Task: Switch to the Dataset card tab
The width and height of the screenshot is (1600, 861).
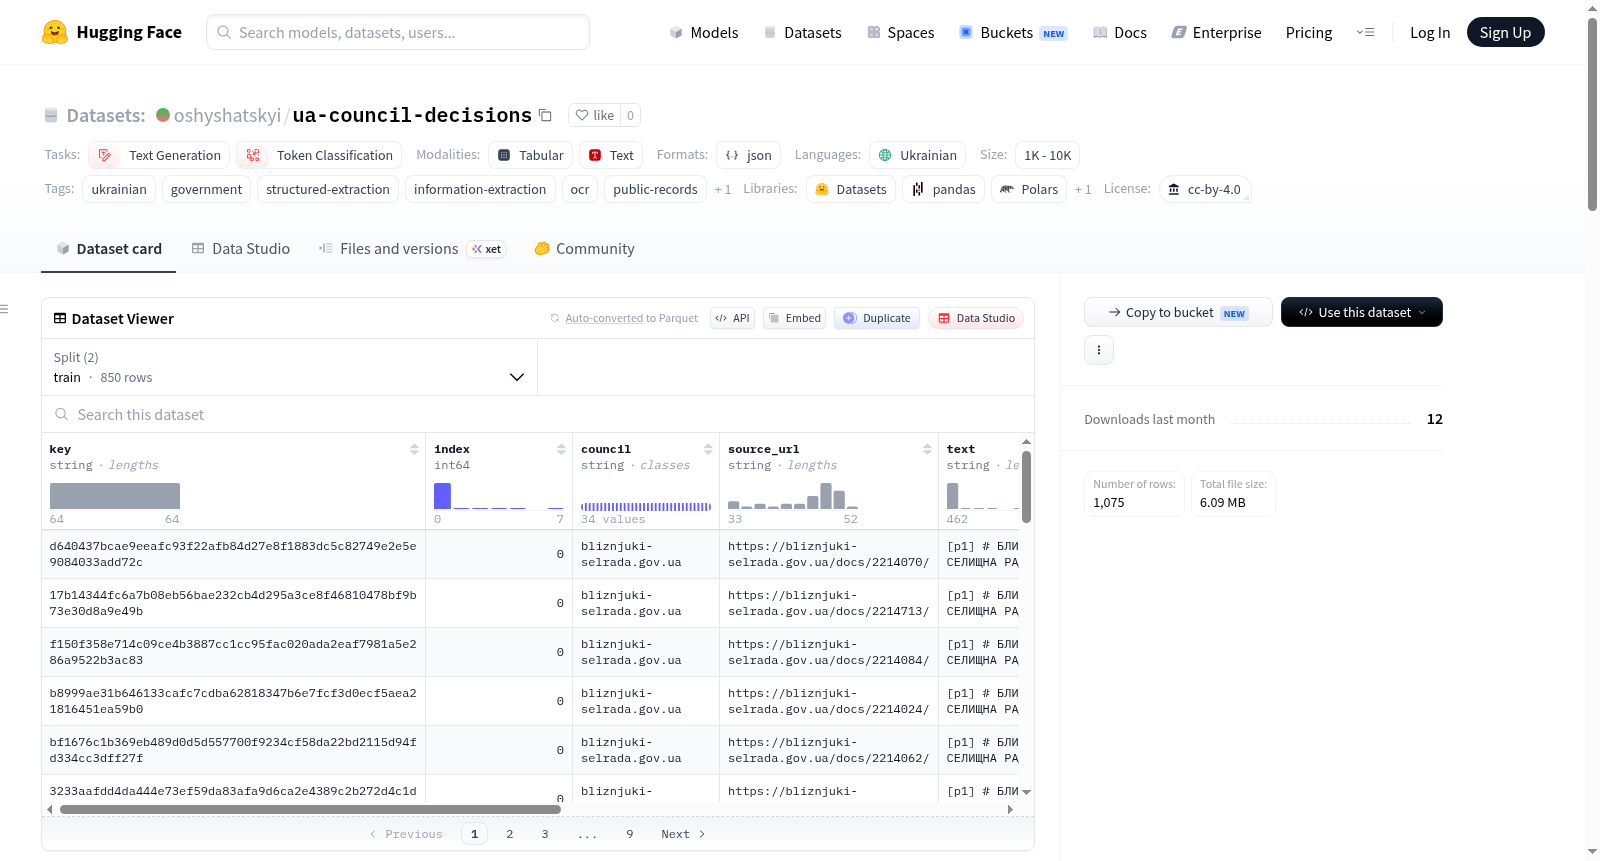Action: click(109, 249)
